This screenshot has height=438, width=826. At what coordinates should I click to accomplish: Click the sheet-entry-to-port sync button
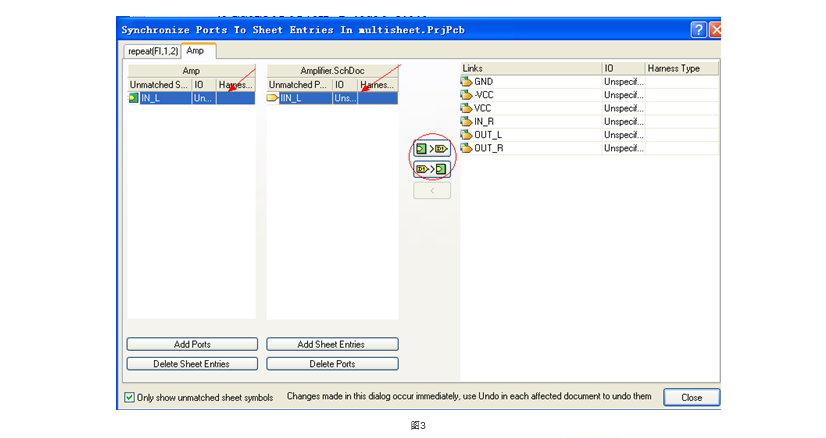[x=432, y=149]
